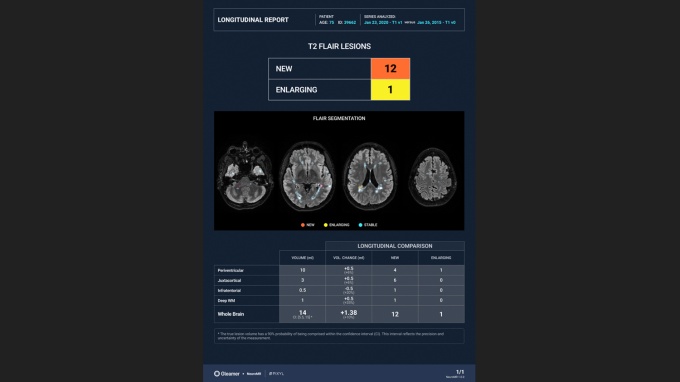This screenshot has width=680, height=382.
Task: Click Juxtacortical volume change +0.5
Action: [x=349, y=279]
